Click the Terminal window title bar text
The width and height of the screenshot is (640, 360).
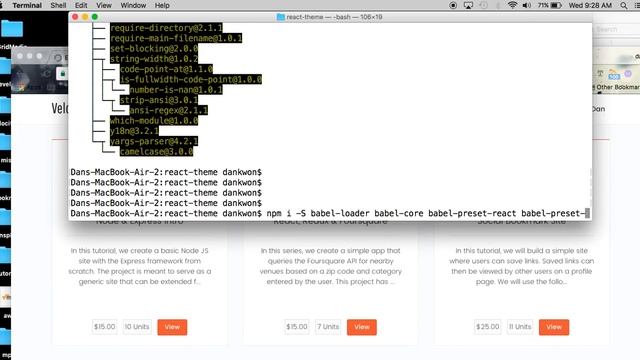(334, 17)
